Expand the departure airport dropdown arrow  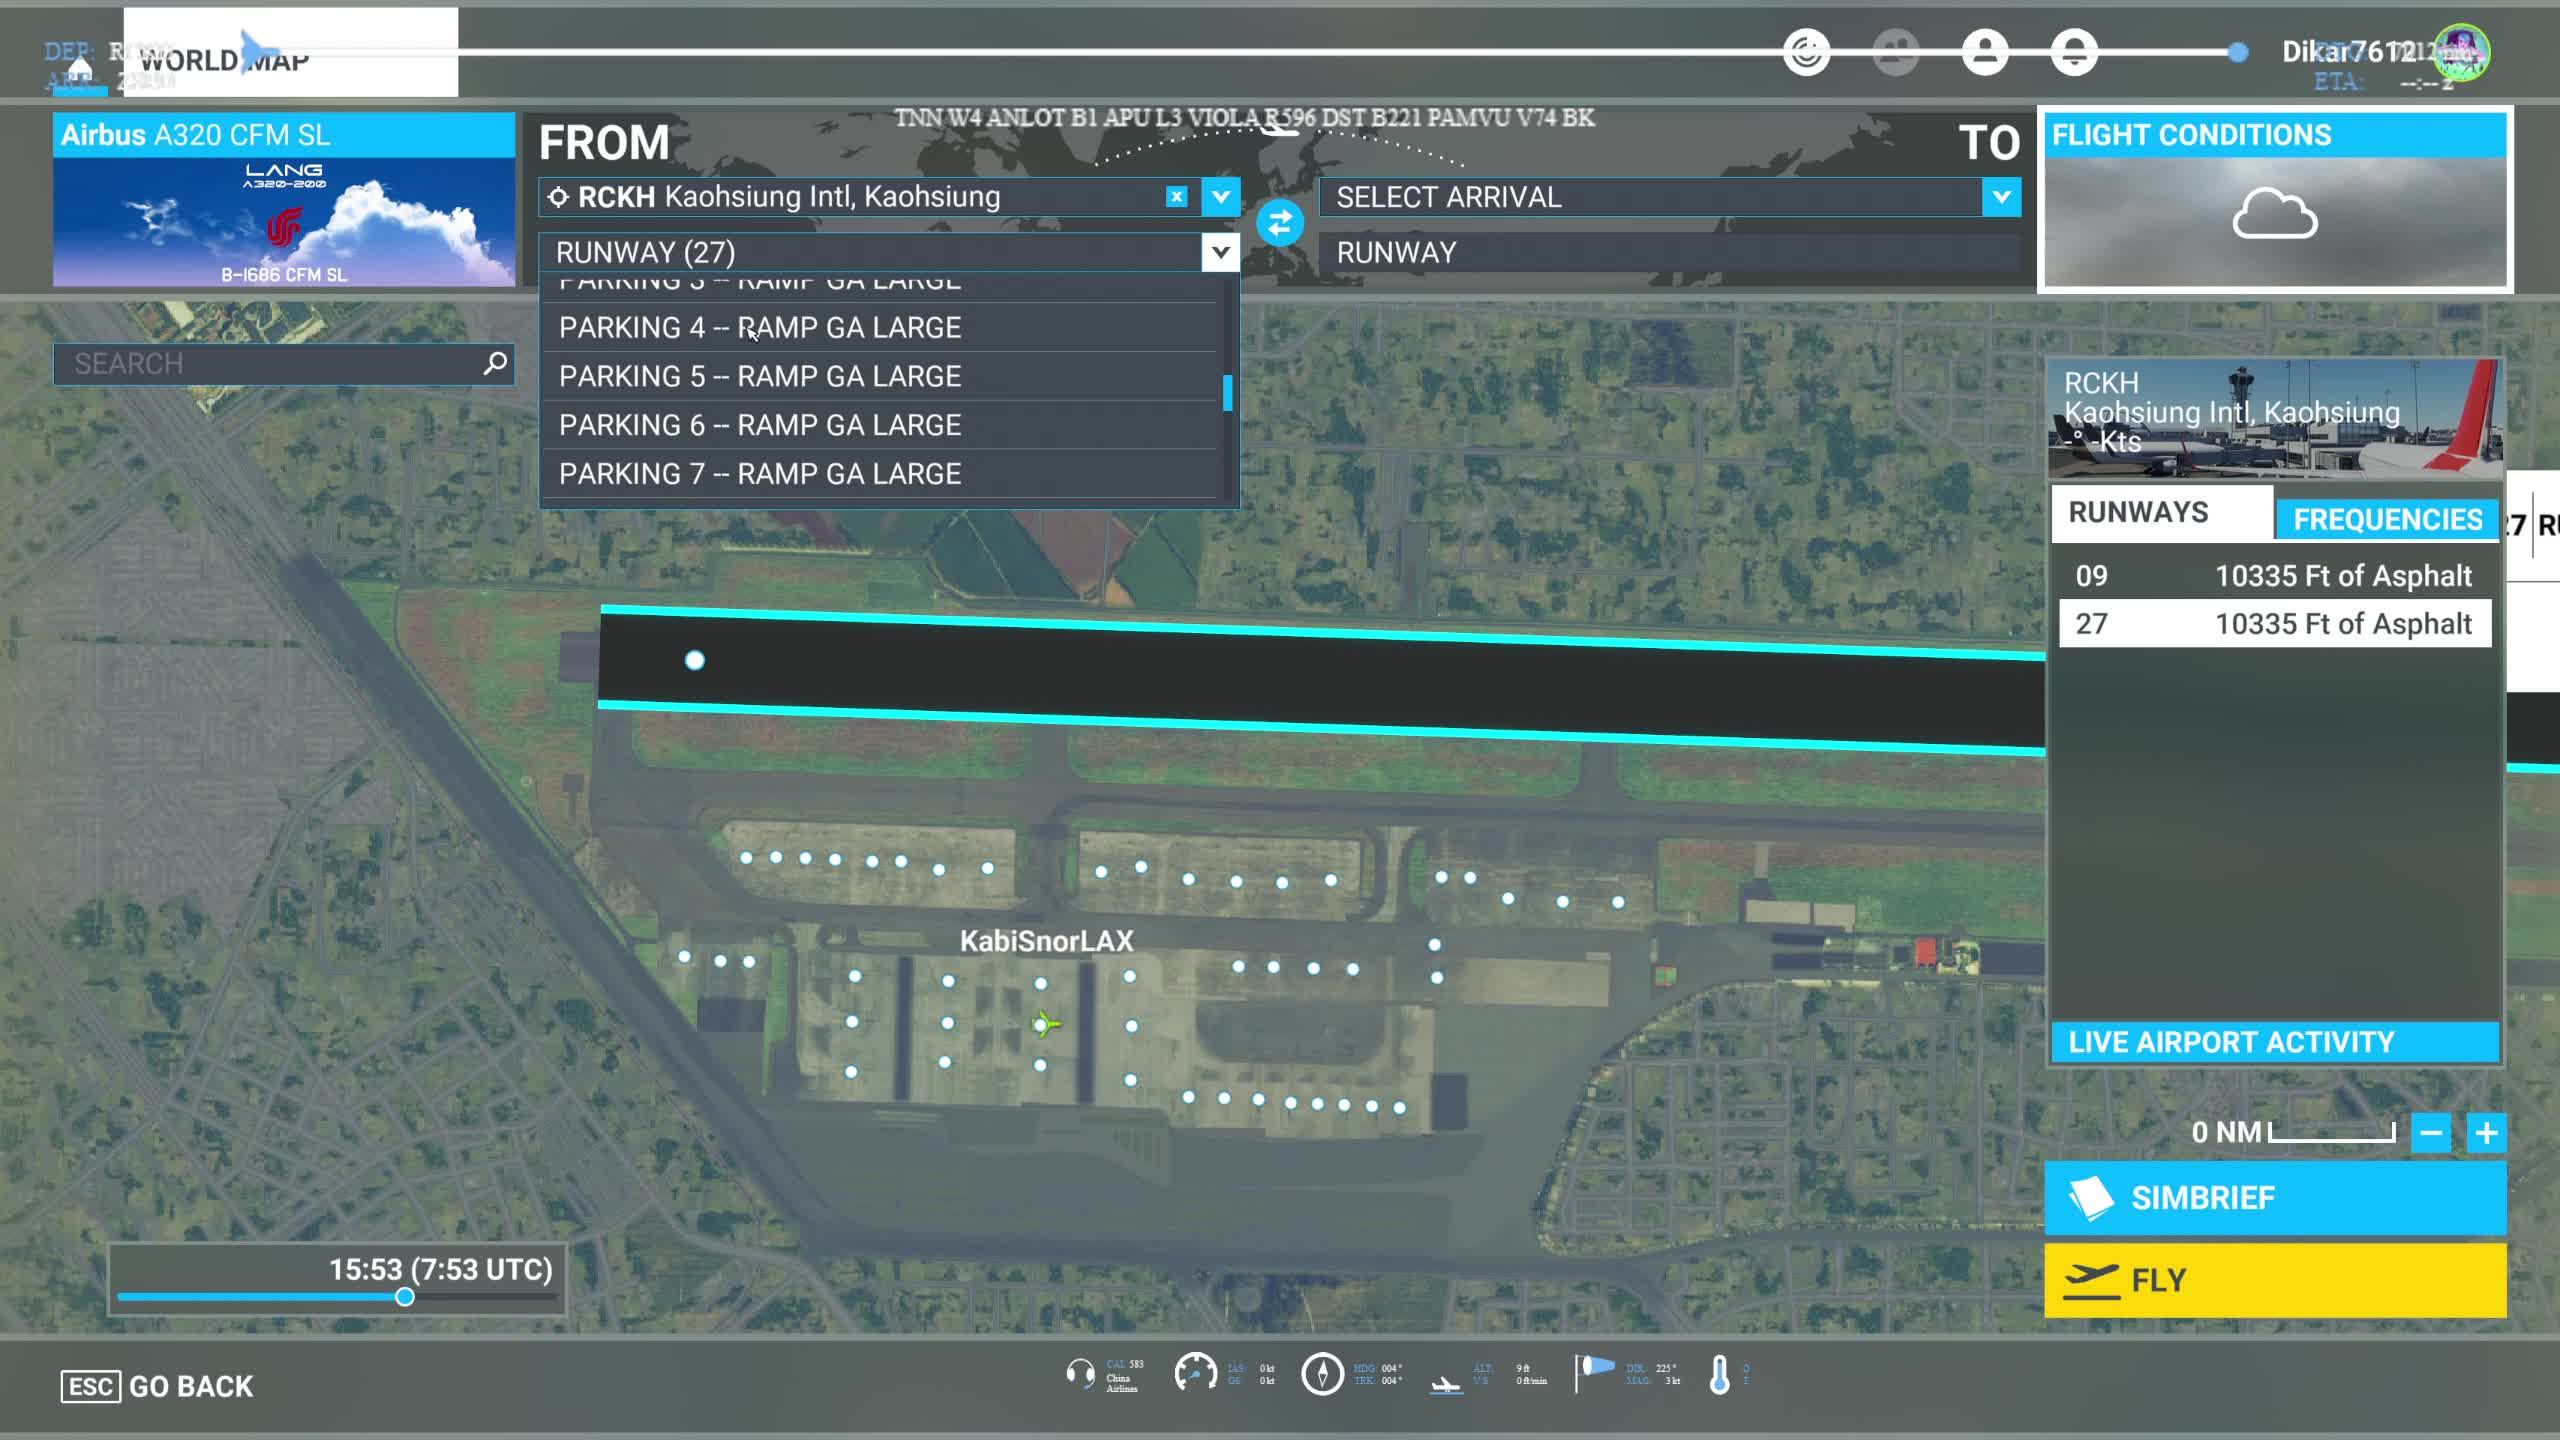pos(1220,197)
